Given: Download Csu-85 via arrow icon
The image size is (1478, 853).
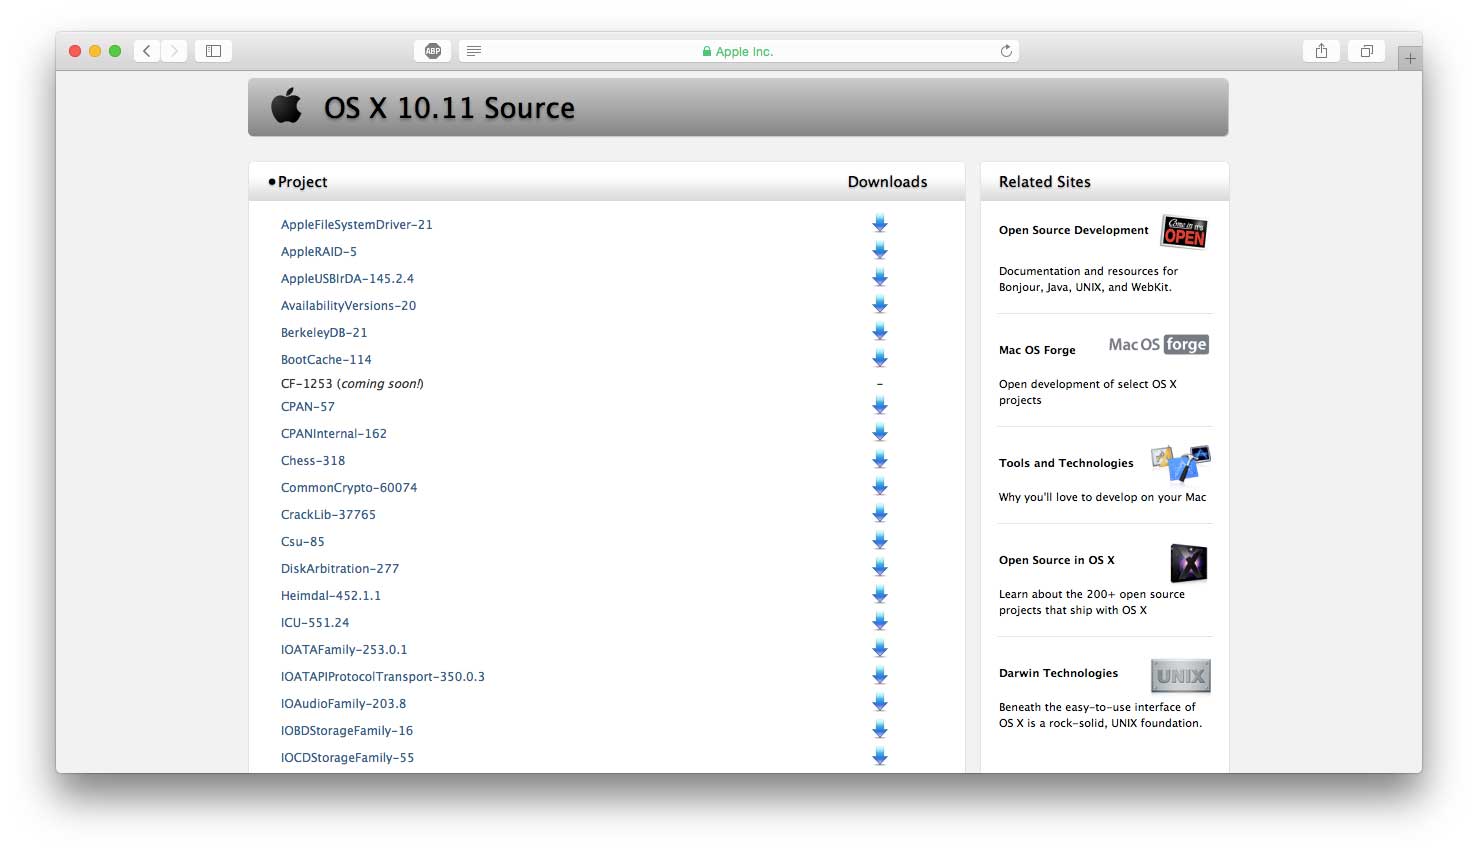Looking at the screenshot, I should tap(880, 541).
